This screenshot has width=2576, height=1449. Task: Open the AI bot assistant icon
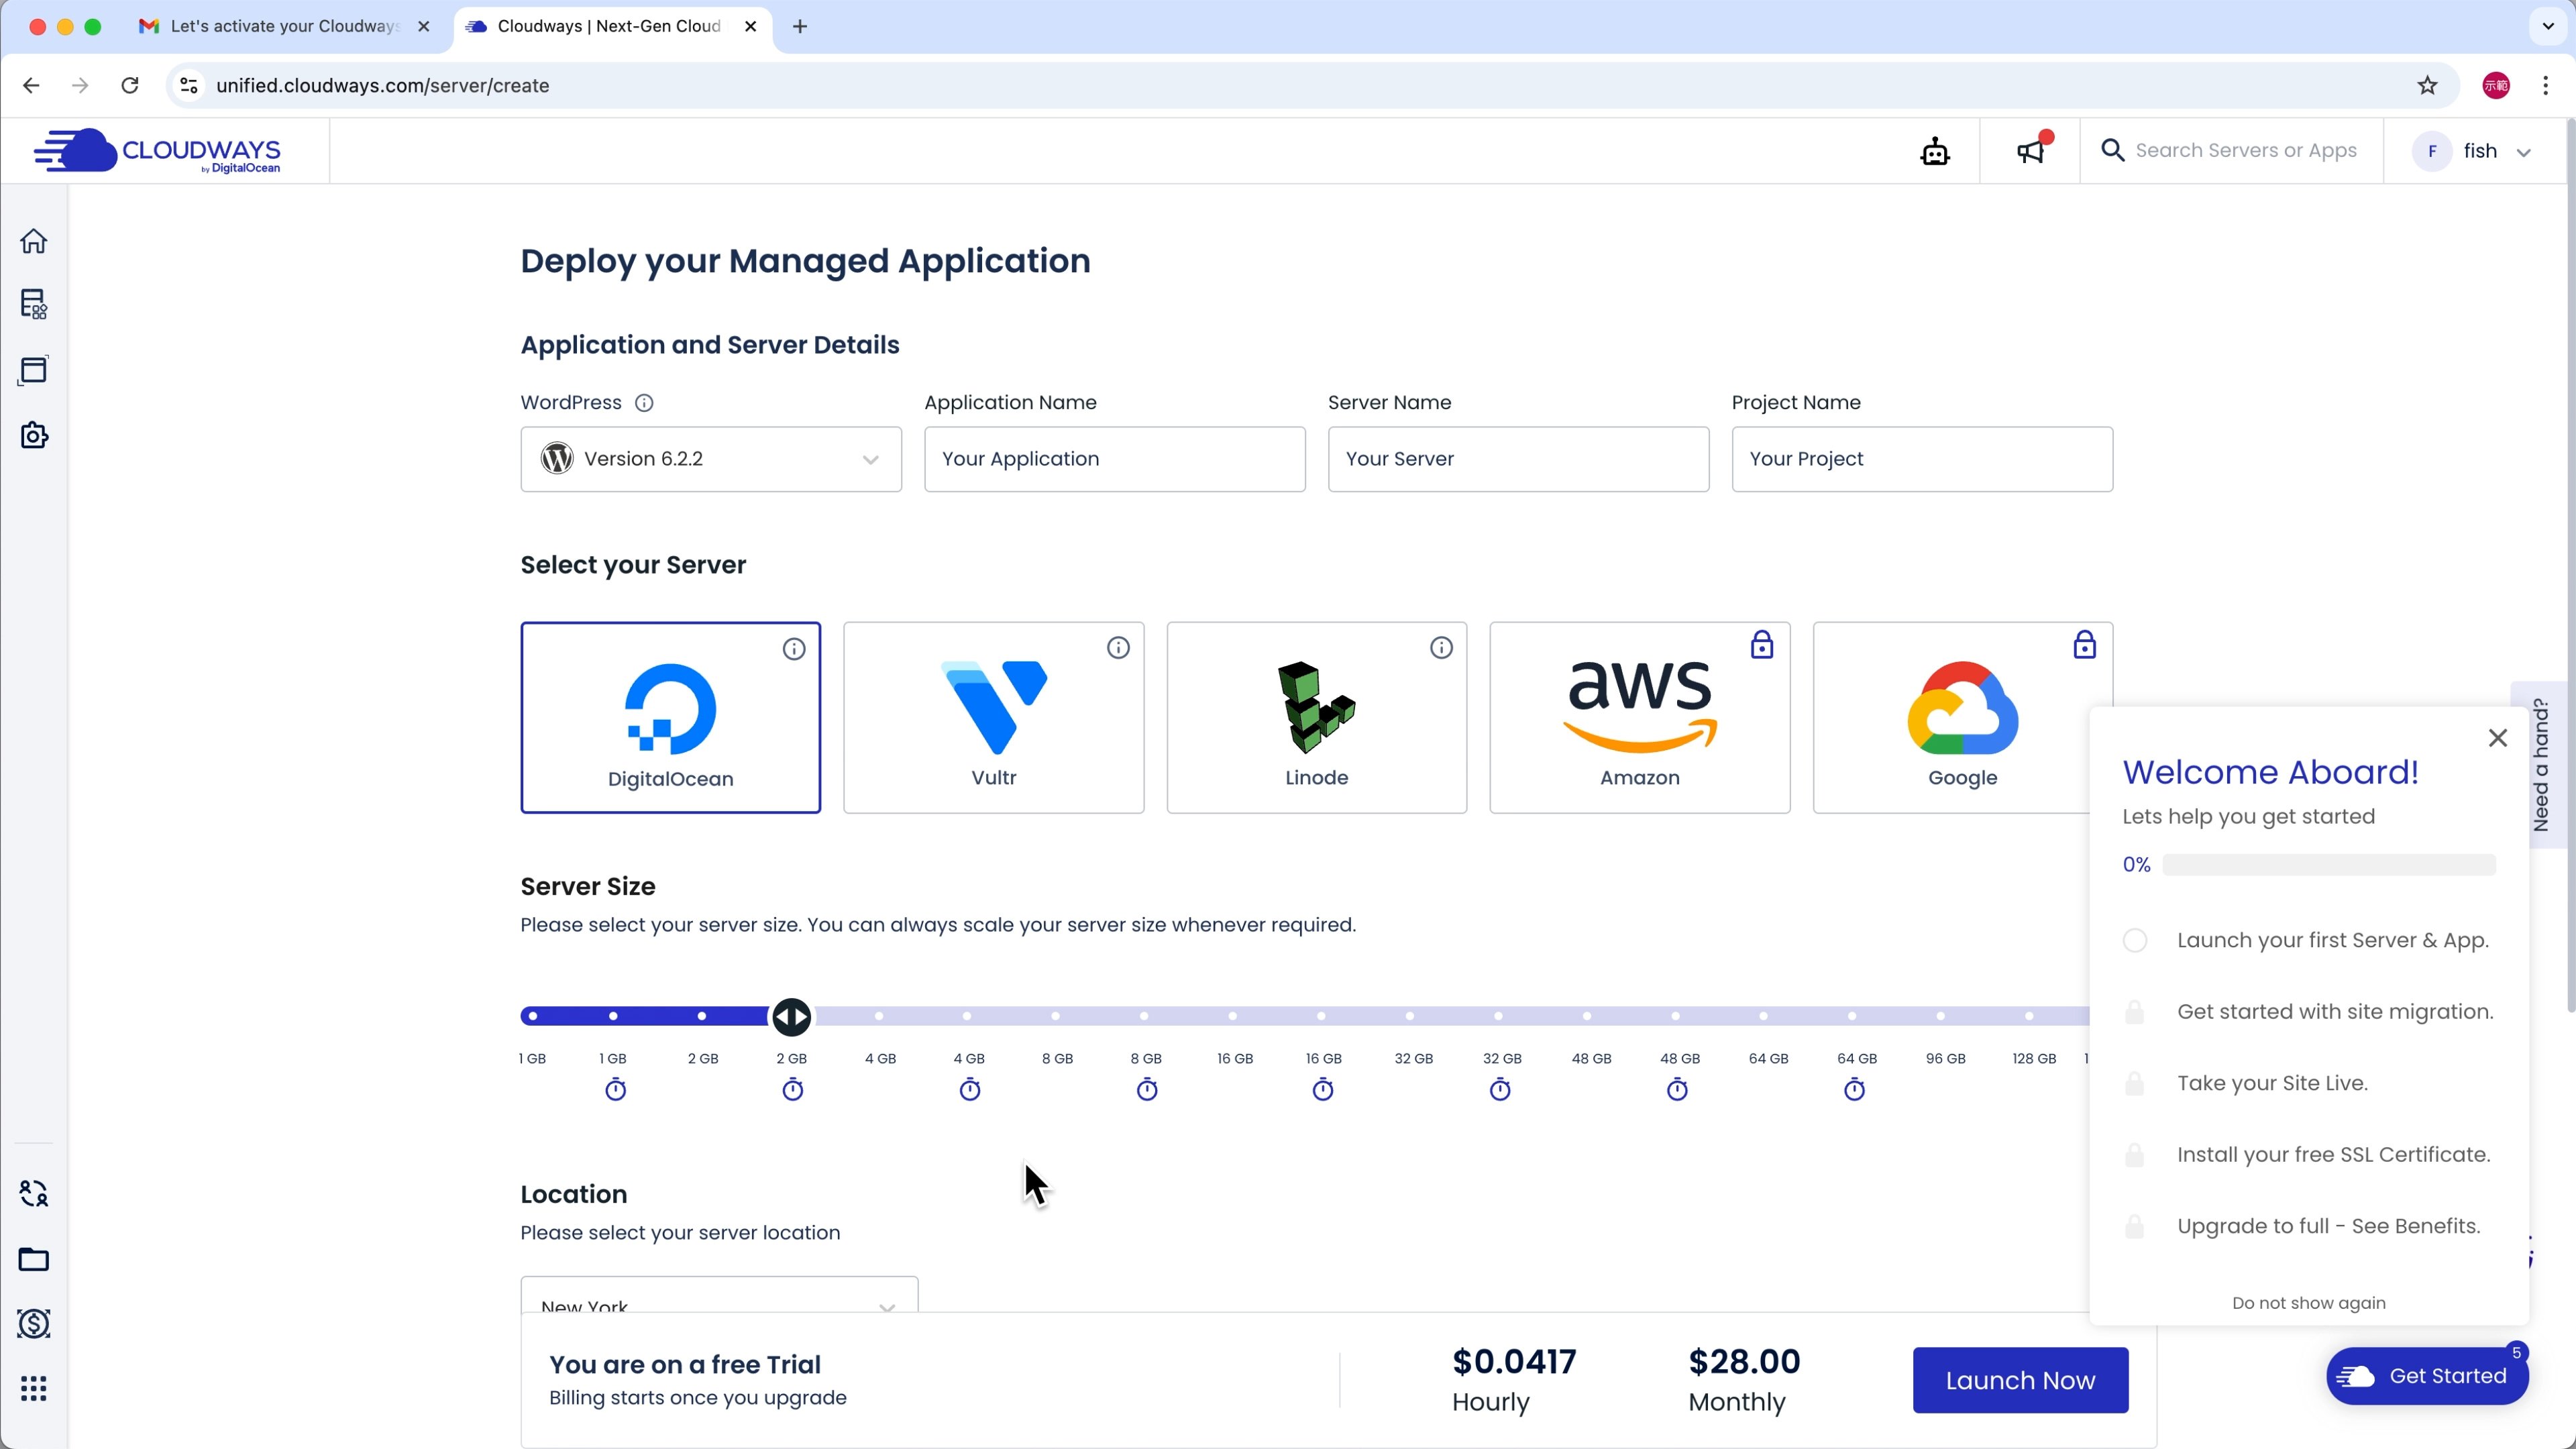coord(1934,151)
